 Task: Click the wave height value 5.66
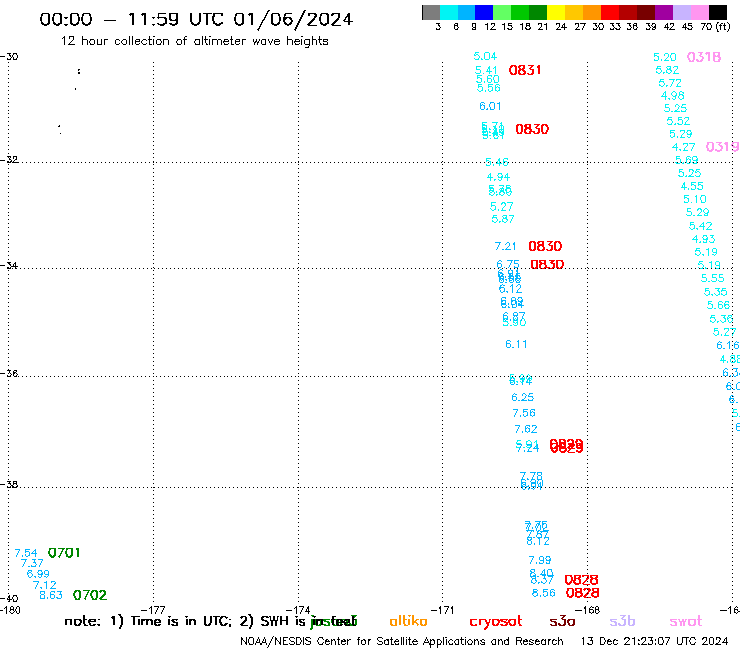click(718, 305)
